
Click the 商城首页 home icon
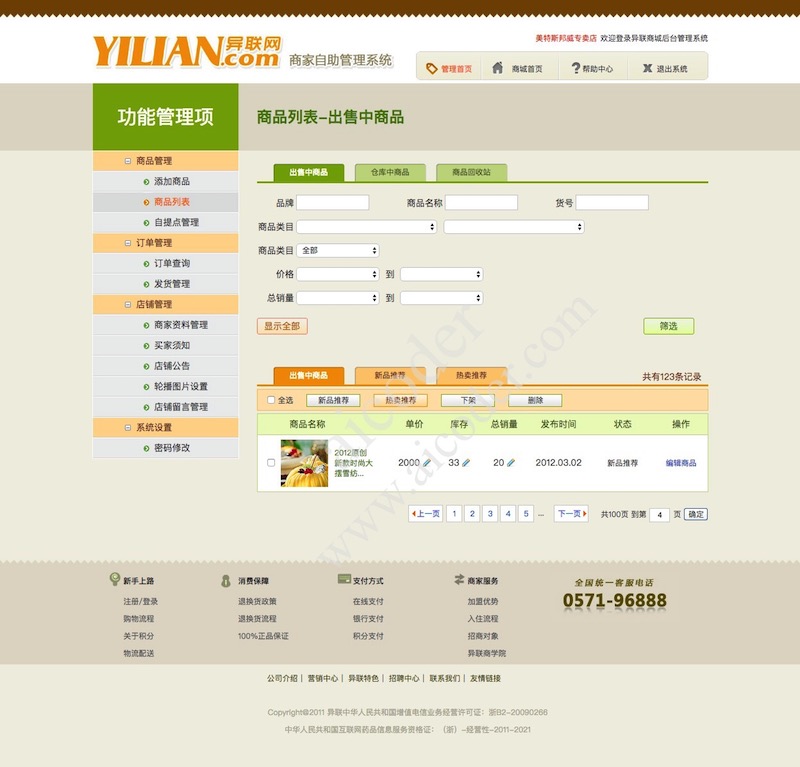click(495, 67)
